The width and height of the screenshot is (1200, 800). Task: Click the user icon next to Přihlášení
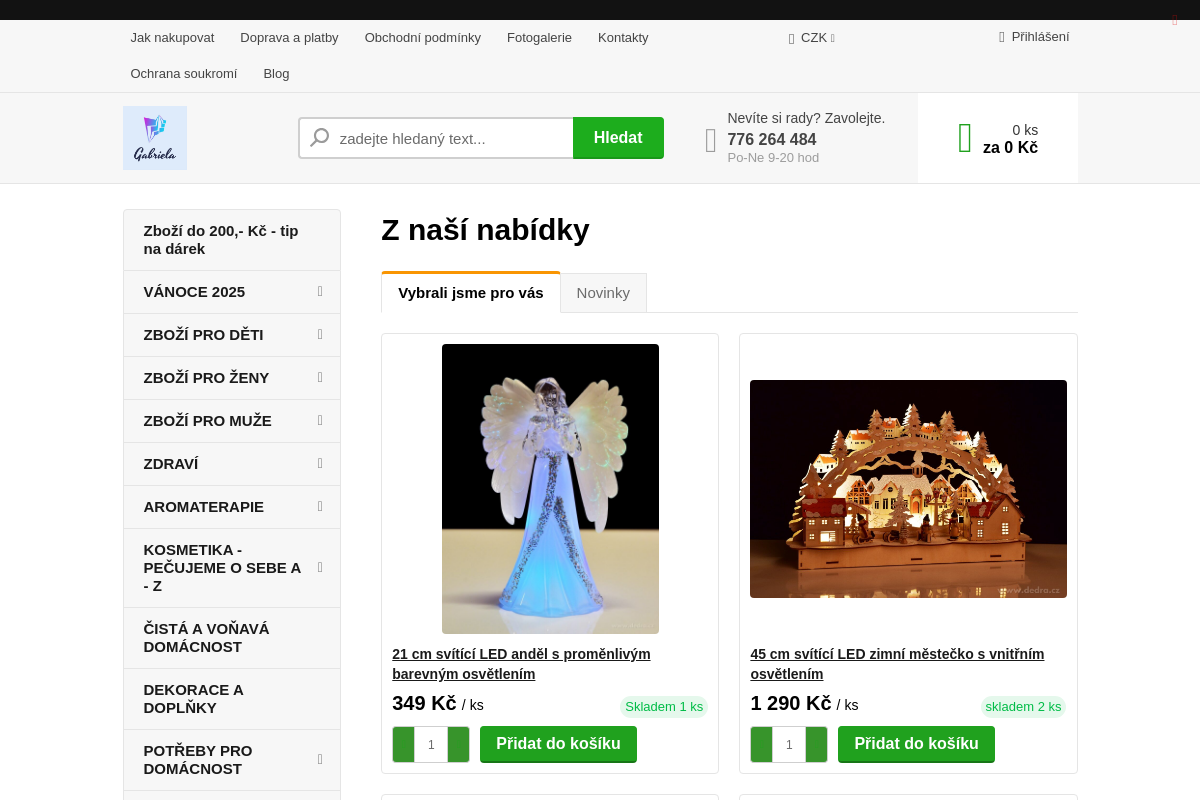1002,37
